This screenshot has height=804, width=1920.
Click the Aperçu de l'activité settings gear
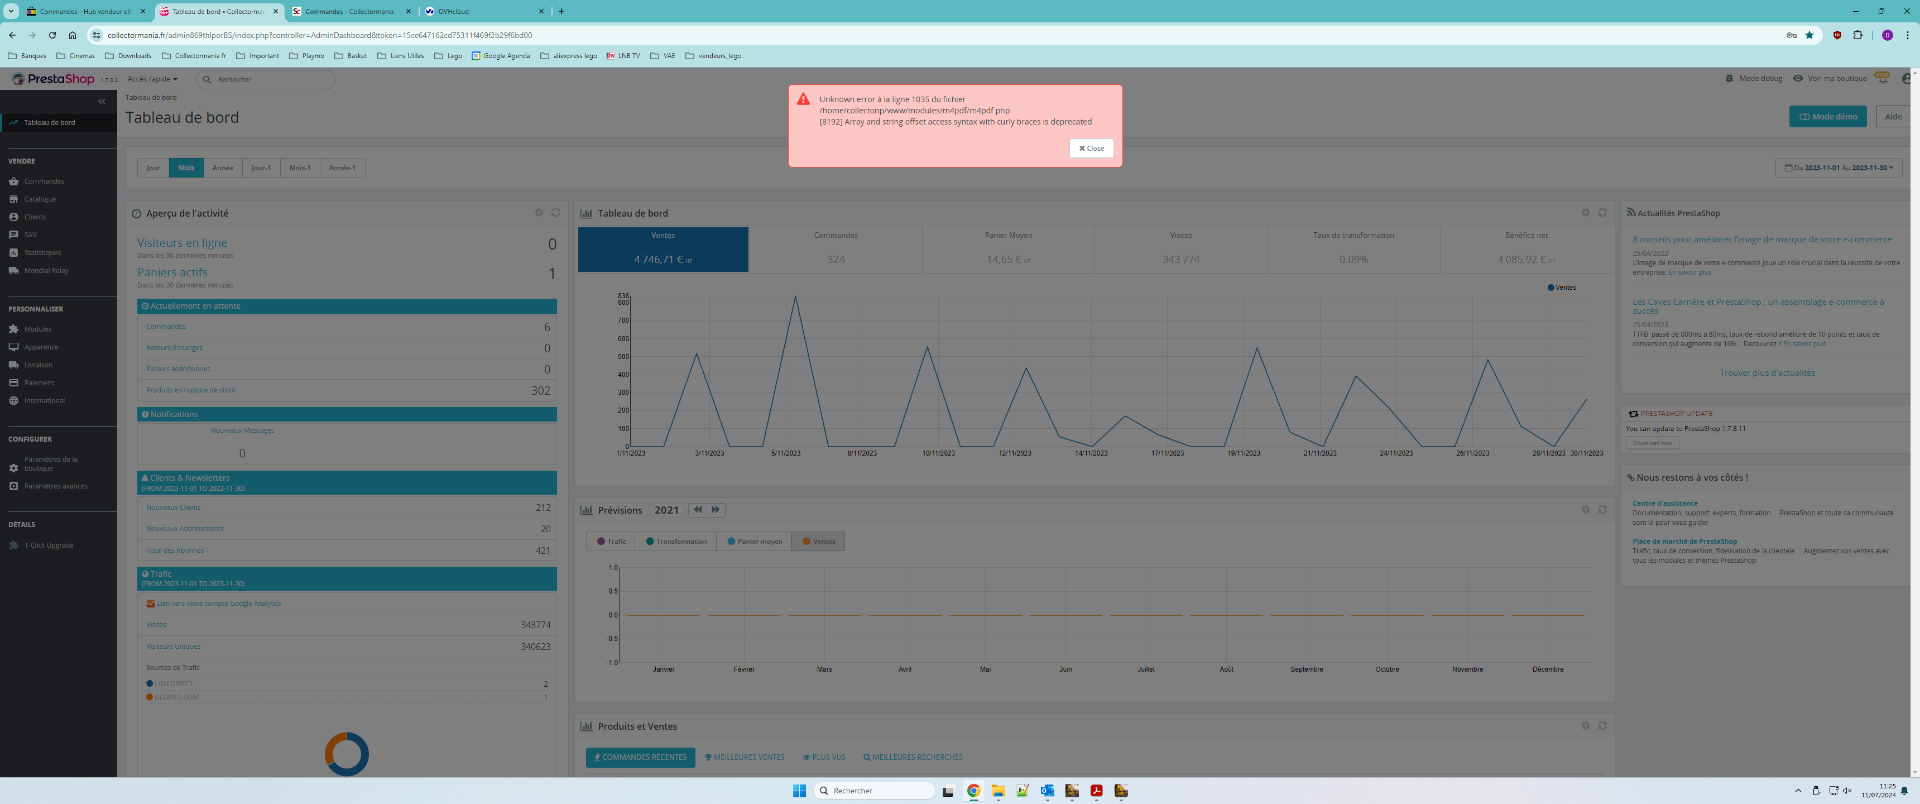pyautogui.click(x=539, y=213)
